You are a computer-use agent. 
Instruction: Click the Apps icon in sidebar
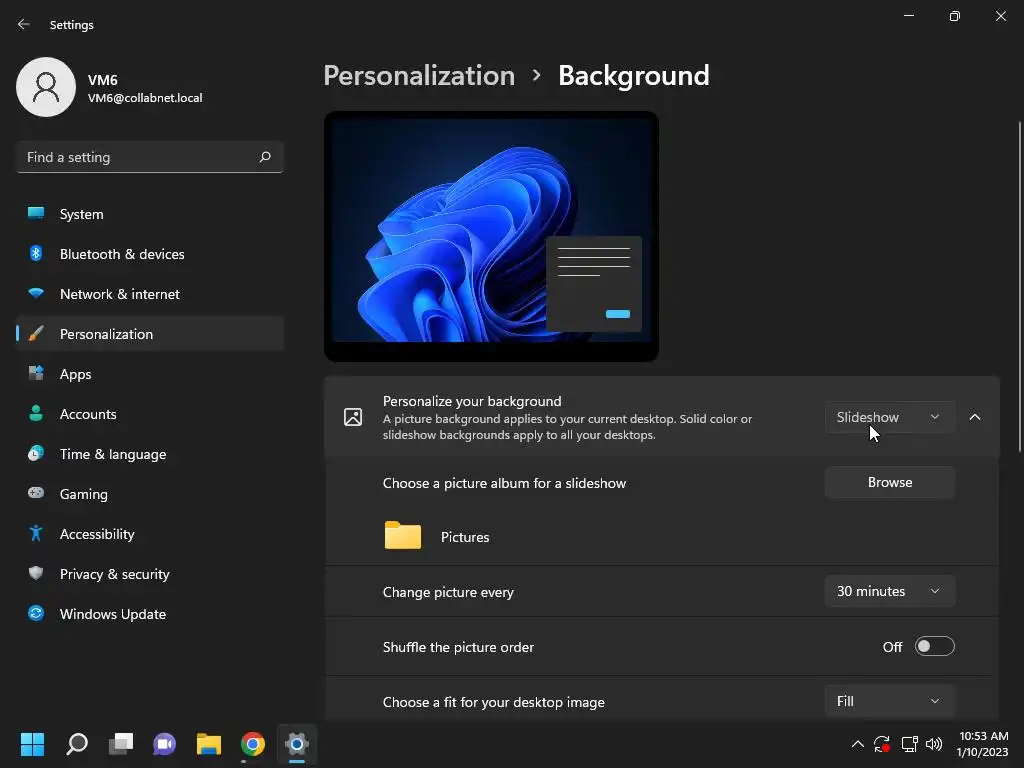pos(36,374)
